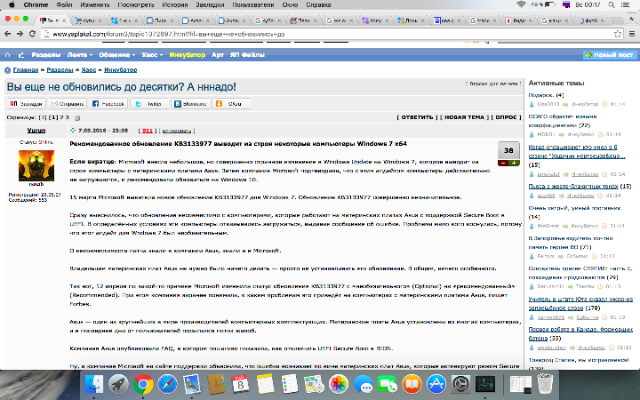Share to Facebook via its icon button
Screen dimensions: 640x400
point(108,104)
